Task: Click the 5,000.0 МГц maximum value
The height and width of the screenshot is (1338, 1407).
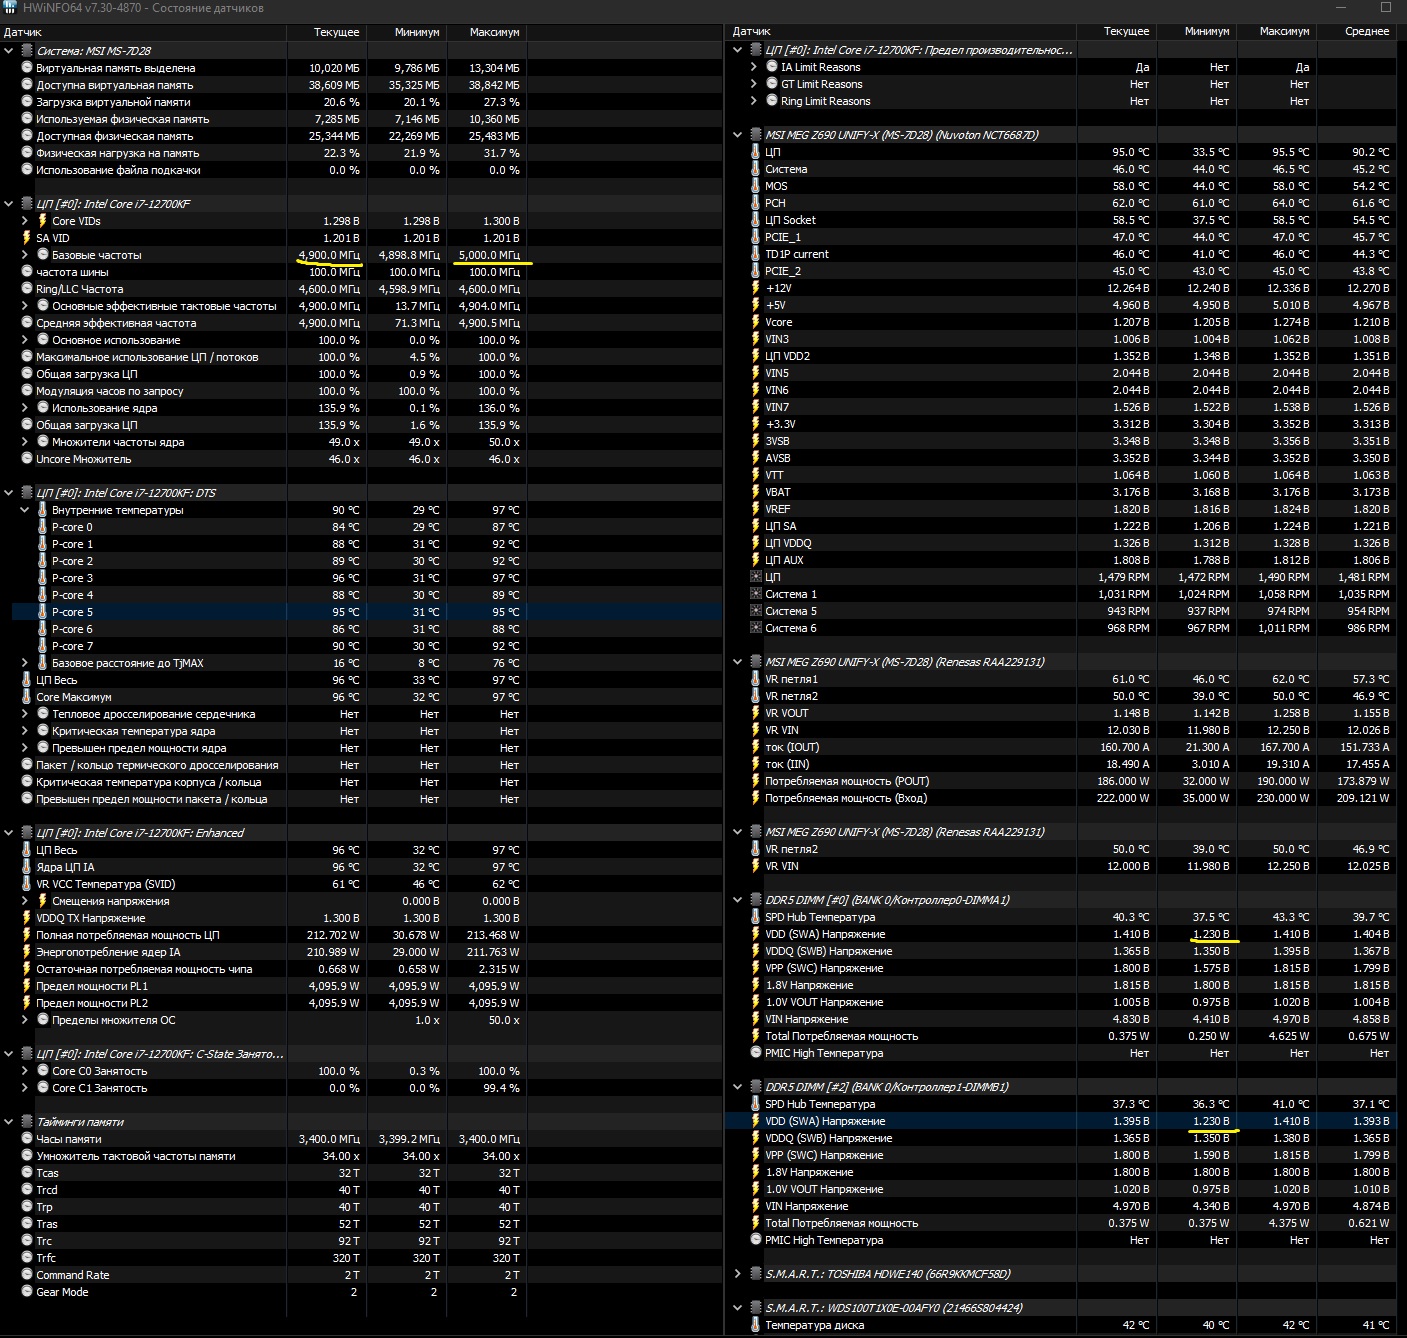Action: 489,255
